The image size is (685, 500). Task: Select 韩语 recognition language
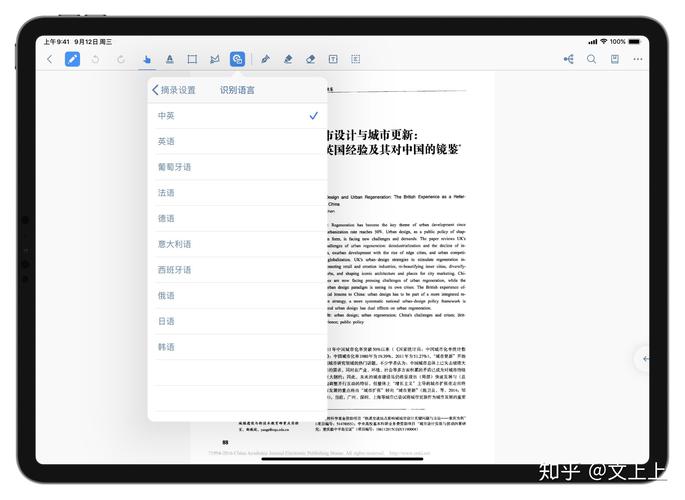[238, 347]
